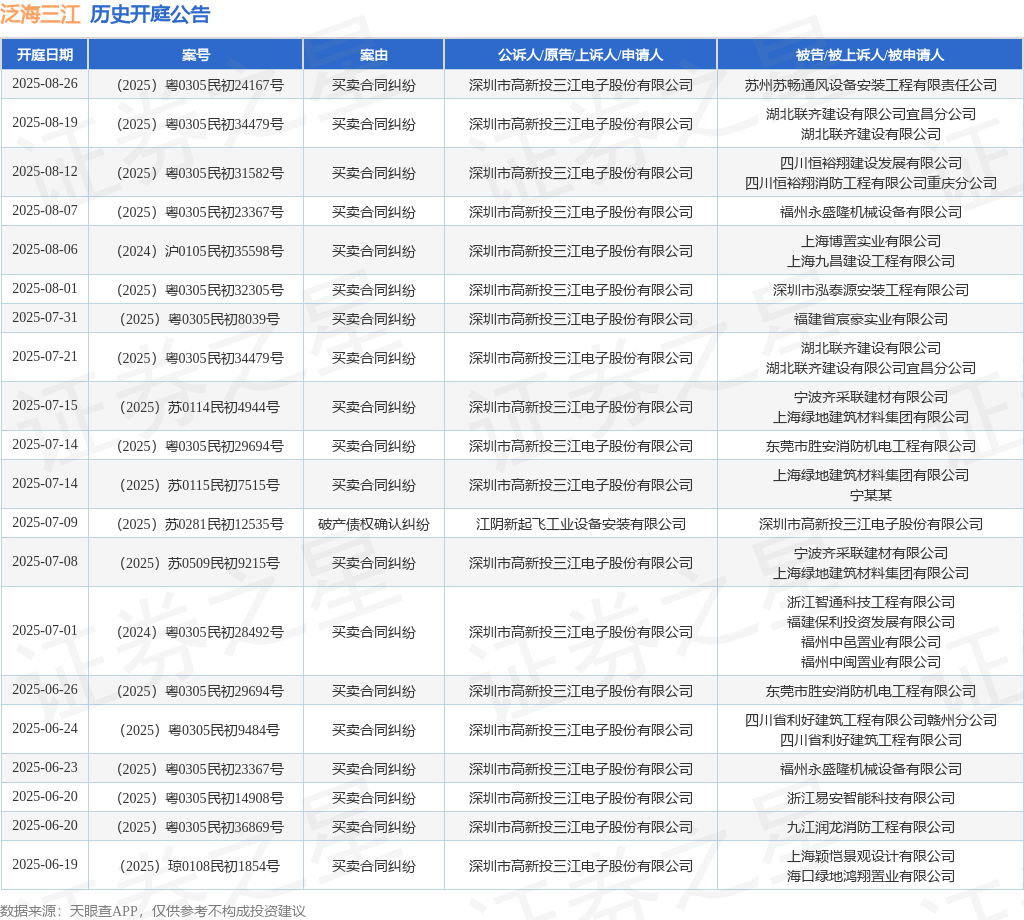Viewport: 1024px width, 920px height.
Task: Select case number 粤0305民初8039号
Action: click(224, 319)
